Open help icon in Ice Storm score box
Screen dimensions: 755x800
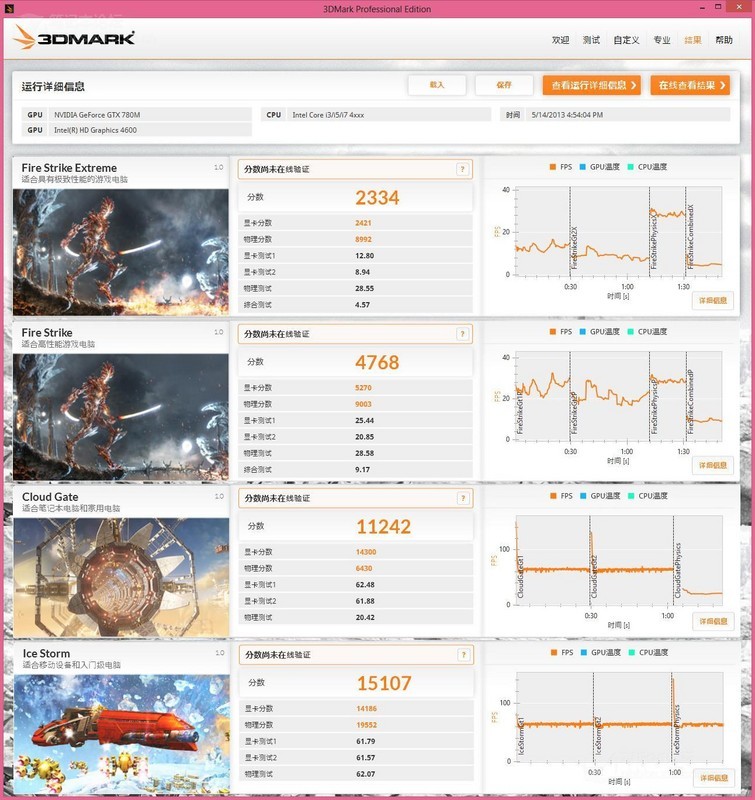[x=463, y=655]
